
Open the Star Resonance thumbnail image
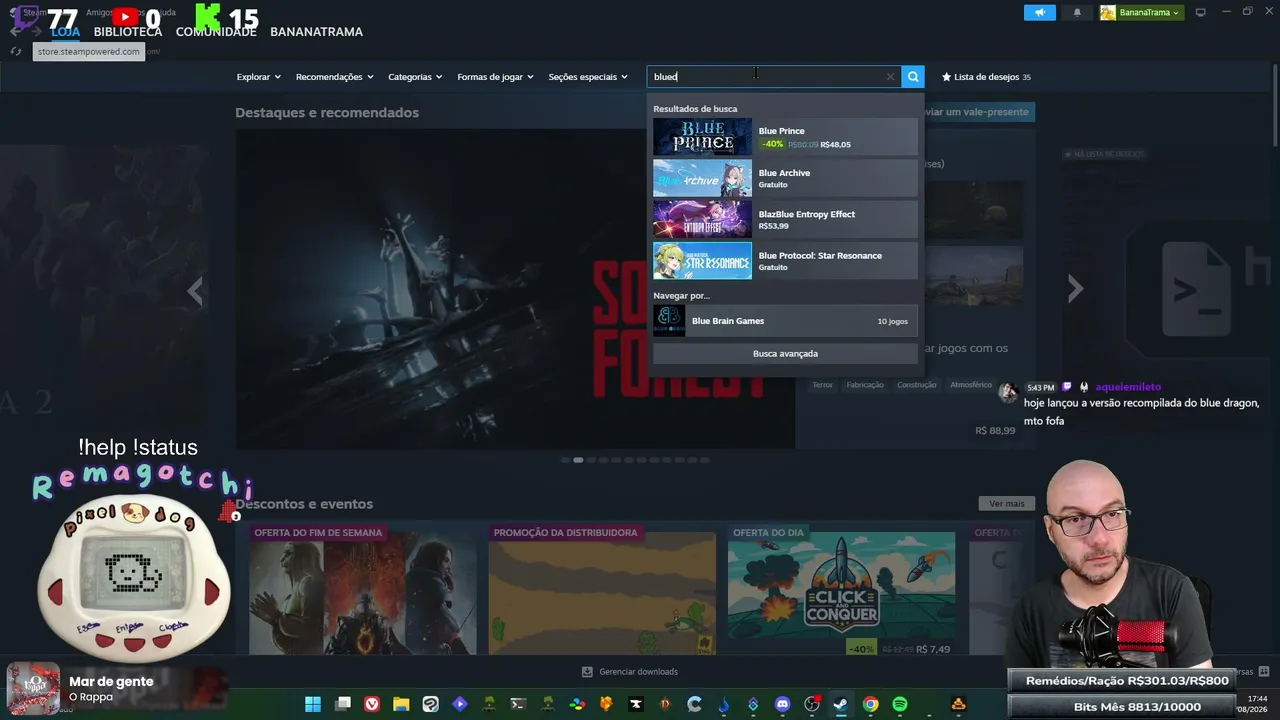[x=702, y=261]
